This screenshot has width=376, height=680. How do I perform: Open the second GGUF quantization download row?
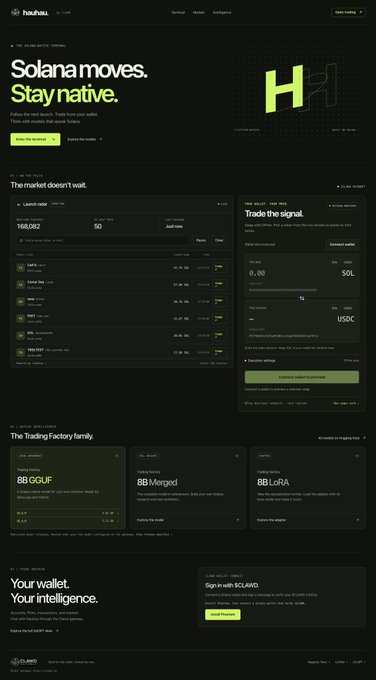tap(68, 521)
